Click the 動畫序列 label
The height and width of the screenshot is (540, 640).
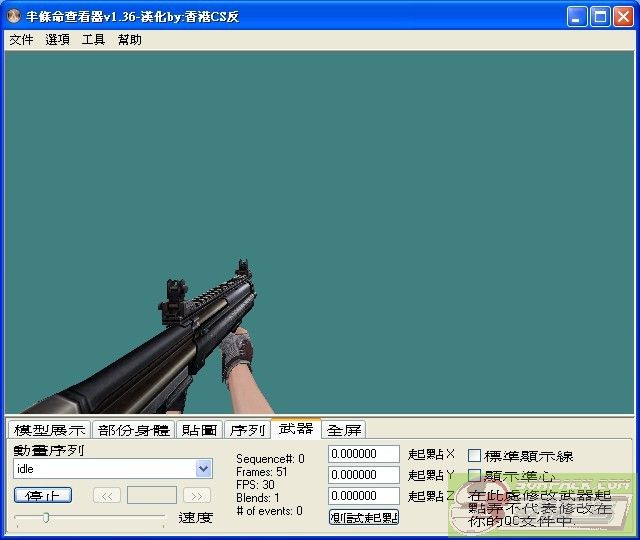click(x=49, y=450)
